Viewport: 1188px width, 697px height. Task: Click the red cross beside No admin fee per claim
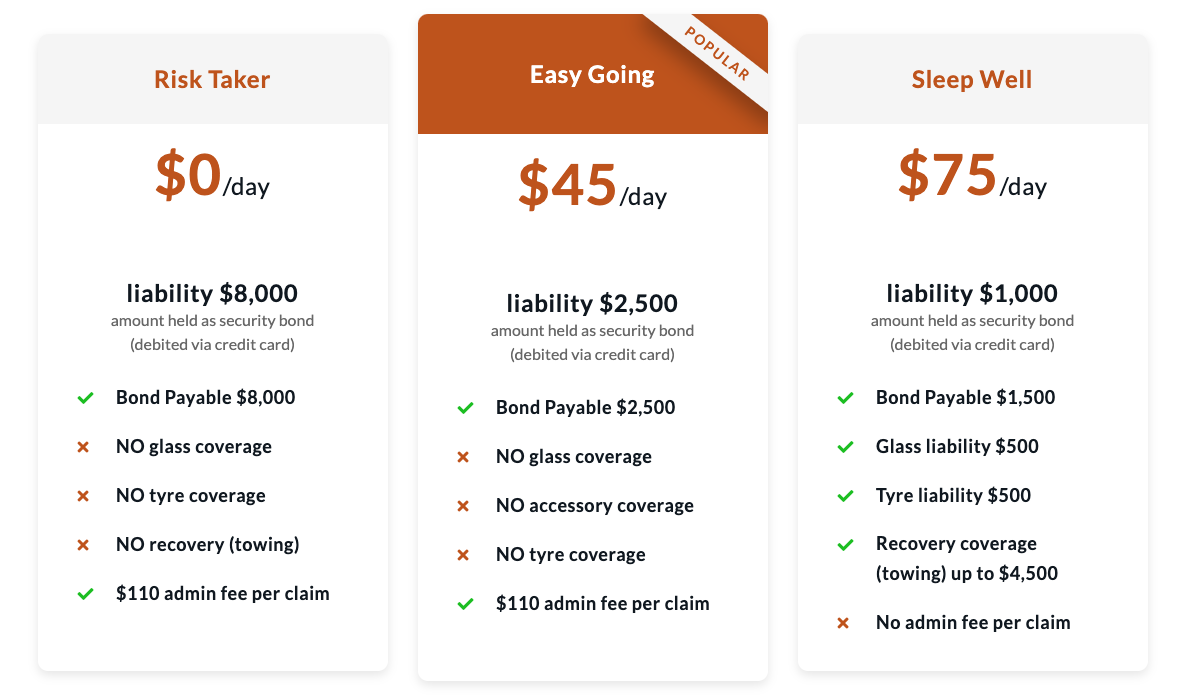click(x=843, y=624)
